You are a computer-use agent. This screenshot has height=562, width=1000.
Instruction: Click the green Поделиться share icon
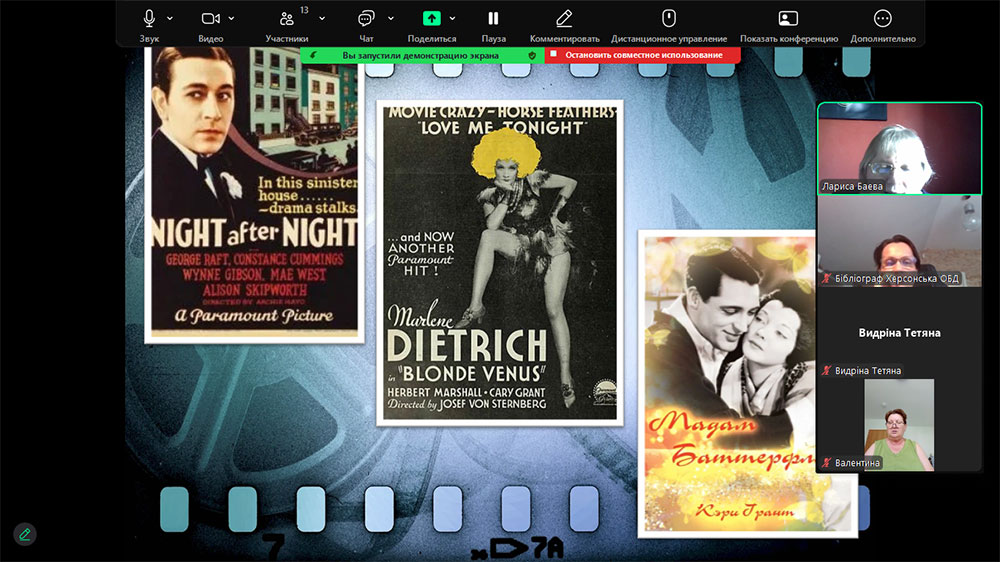(432, 18)
